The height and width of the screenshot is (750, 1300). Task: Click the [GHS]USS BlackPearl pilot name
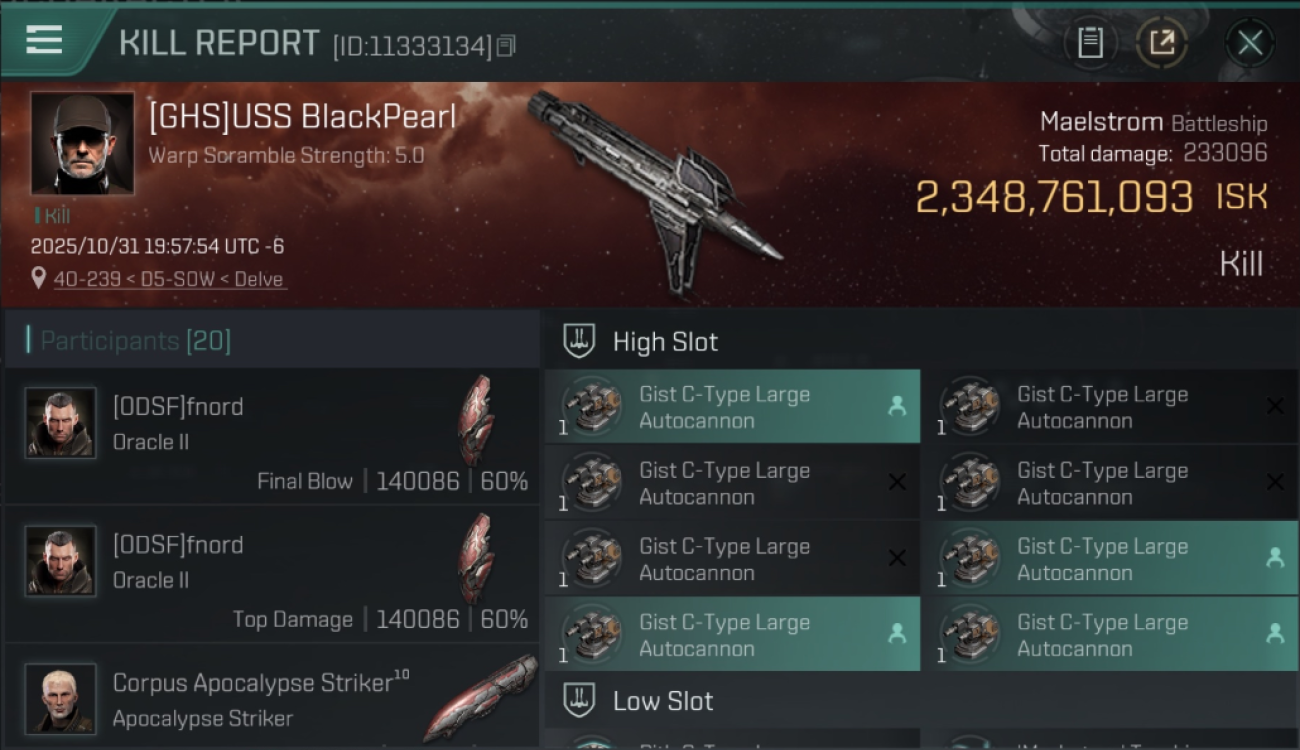point(302,118)
